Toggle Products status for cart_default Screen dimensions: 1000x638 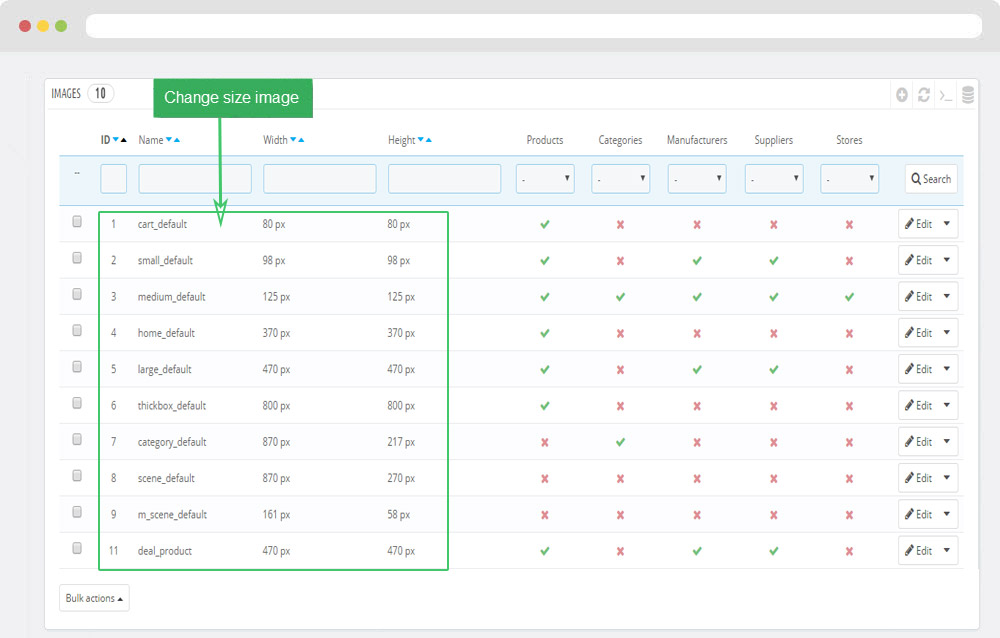tap(545, 225)
